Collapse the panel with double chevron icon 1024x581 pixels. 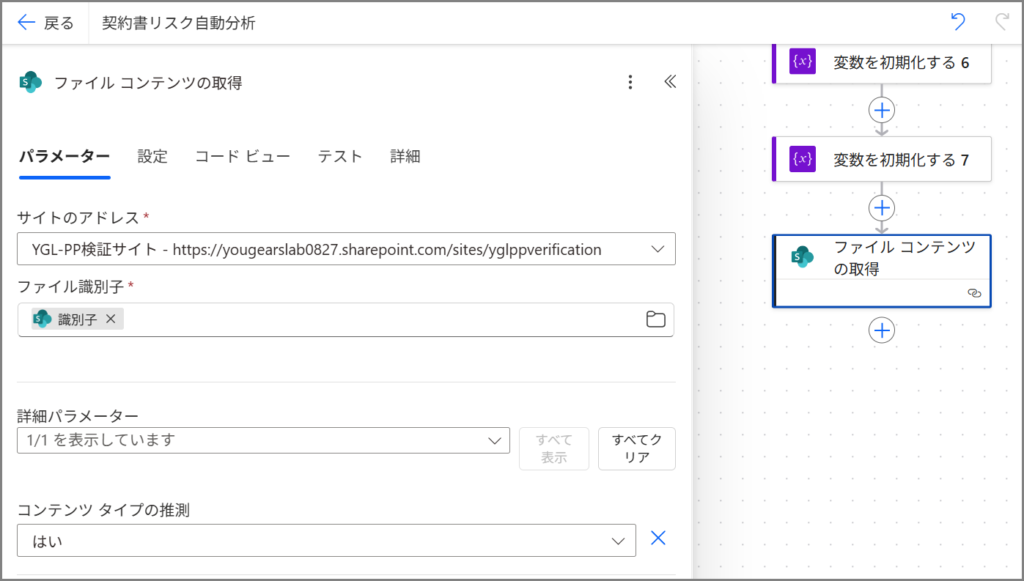click(670, 83)
